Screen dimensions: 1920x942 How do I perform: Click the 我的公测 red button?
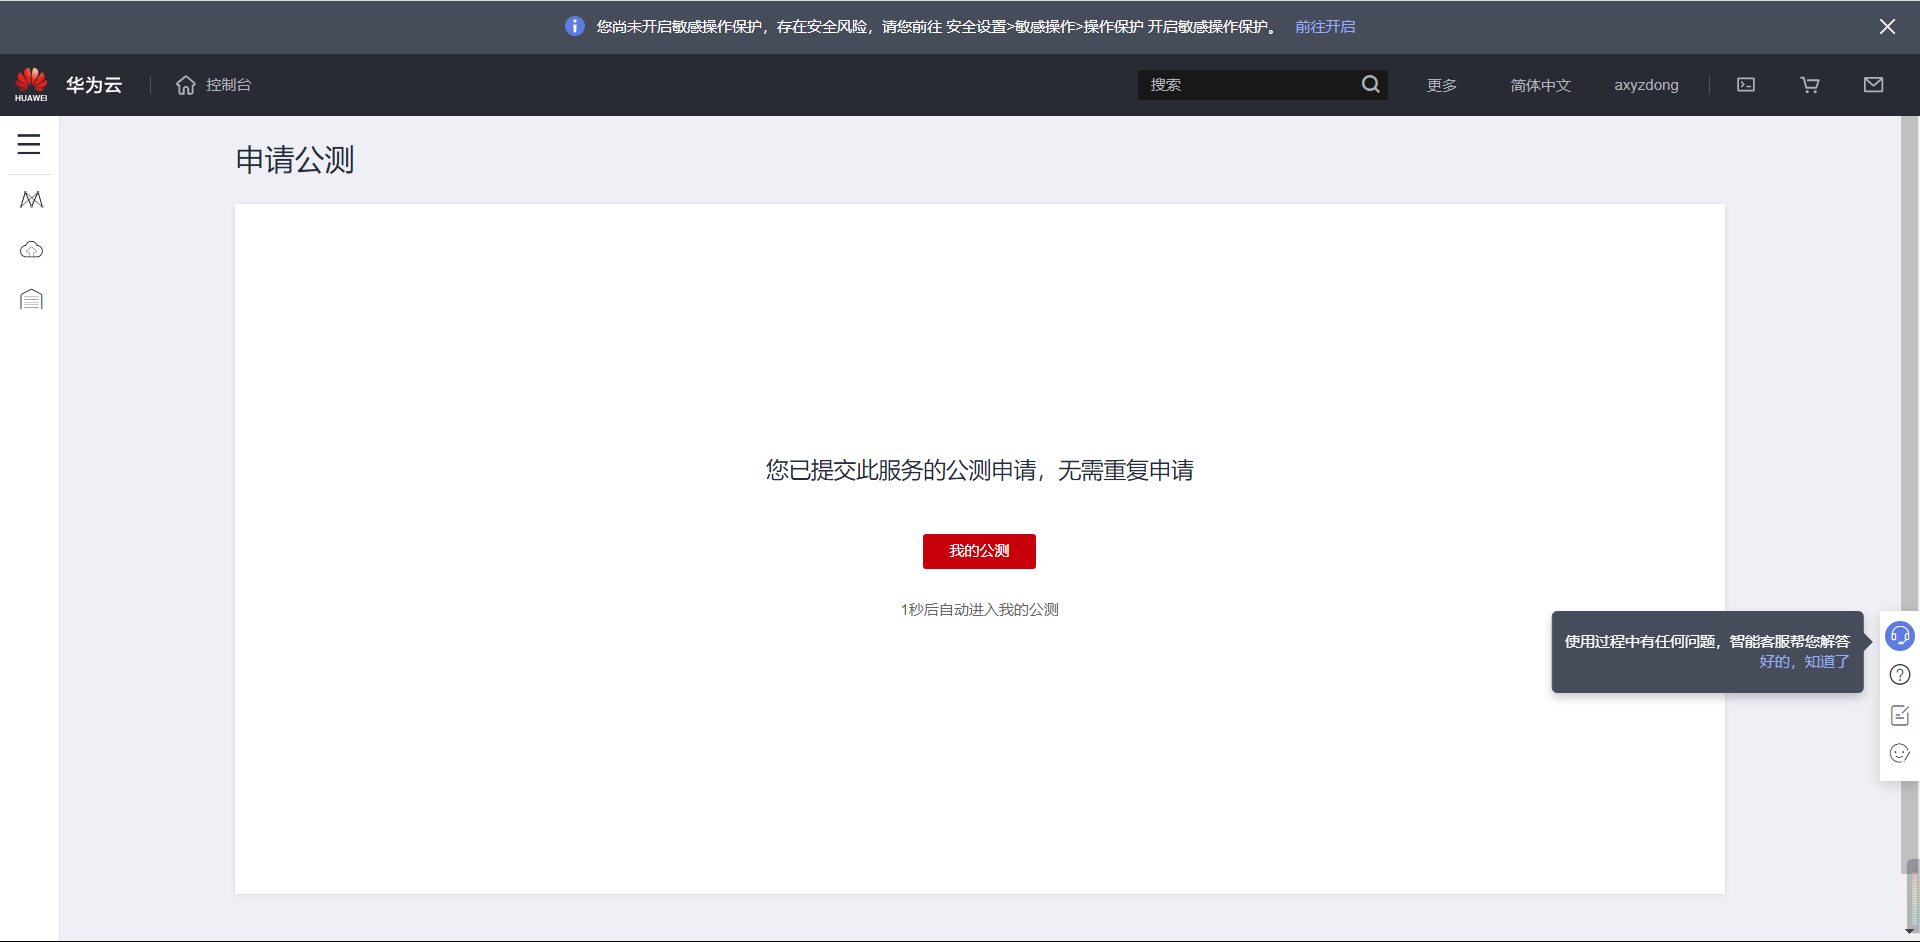[979, 551]
